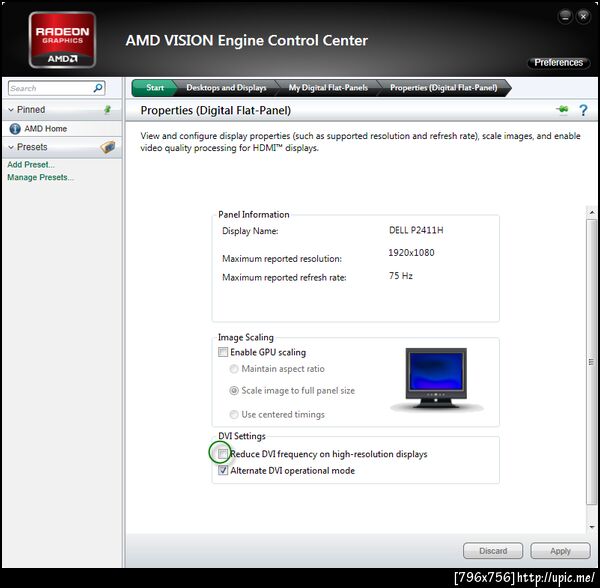Viewport: 600px width, 588px height.
Task: Minimize the Control Center window
Action: pos(566,16)
